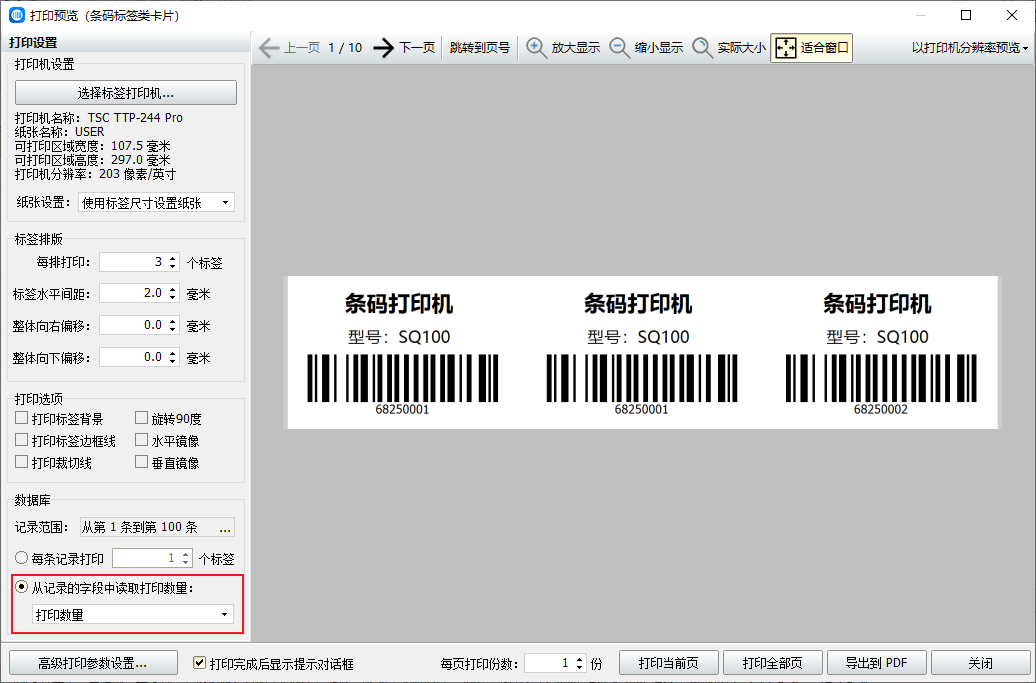Increase labels per row spinner up
Image resolution: width=1036 pixels, height=683 pixels.
click(x=172, y=258)
